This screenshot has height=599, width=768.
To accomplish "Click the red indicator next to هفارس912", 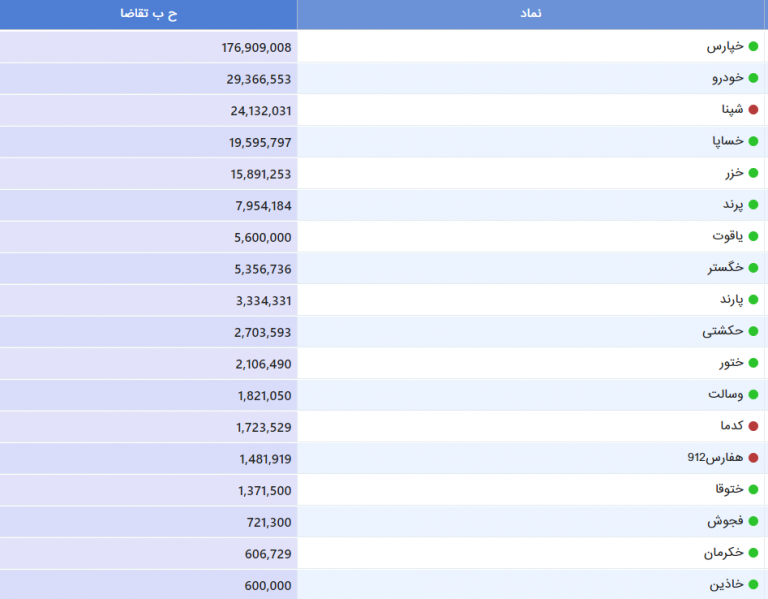I will click(x=753, y=457).
